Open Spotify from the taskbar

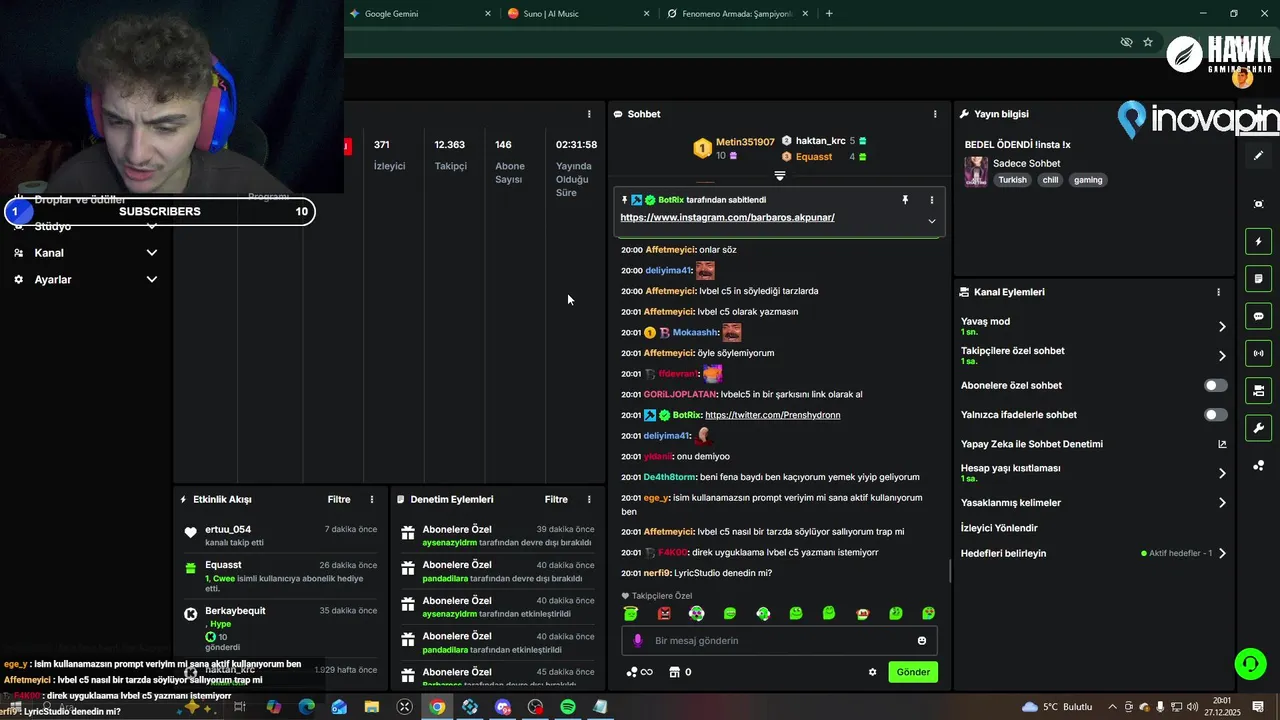(568, 707)
